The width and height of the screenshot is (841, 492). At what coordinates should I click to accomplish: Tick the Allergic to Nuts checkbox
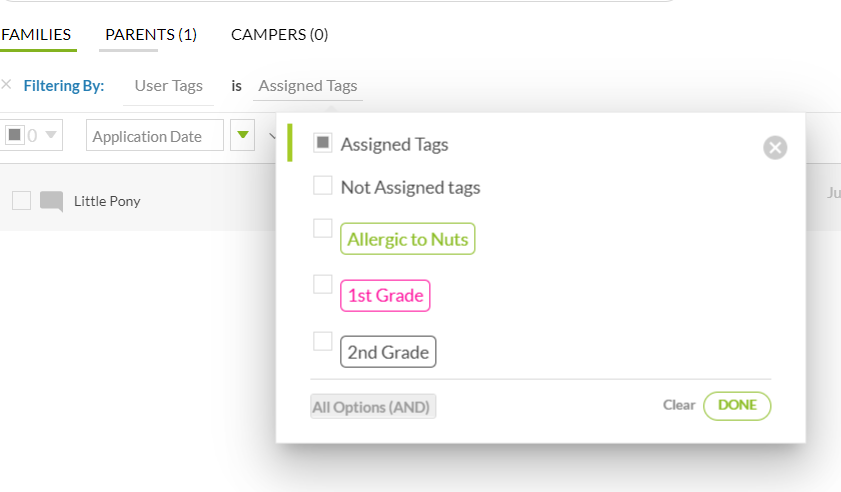tap(322, 228)
